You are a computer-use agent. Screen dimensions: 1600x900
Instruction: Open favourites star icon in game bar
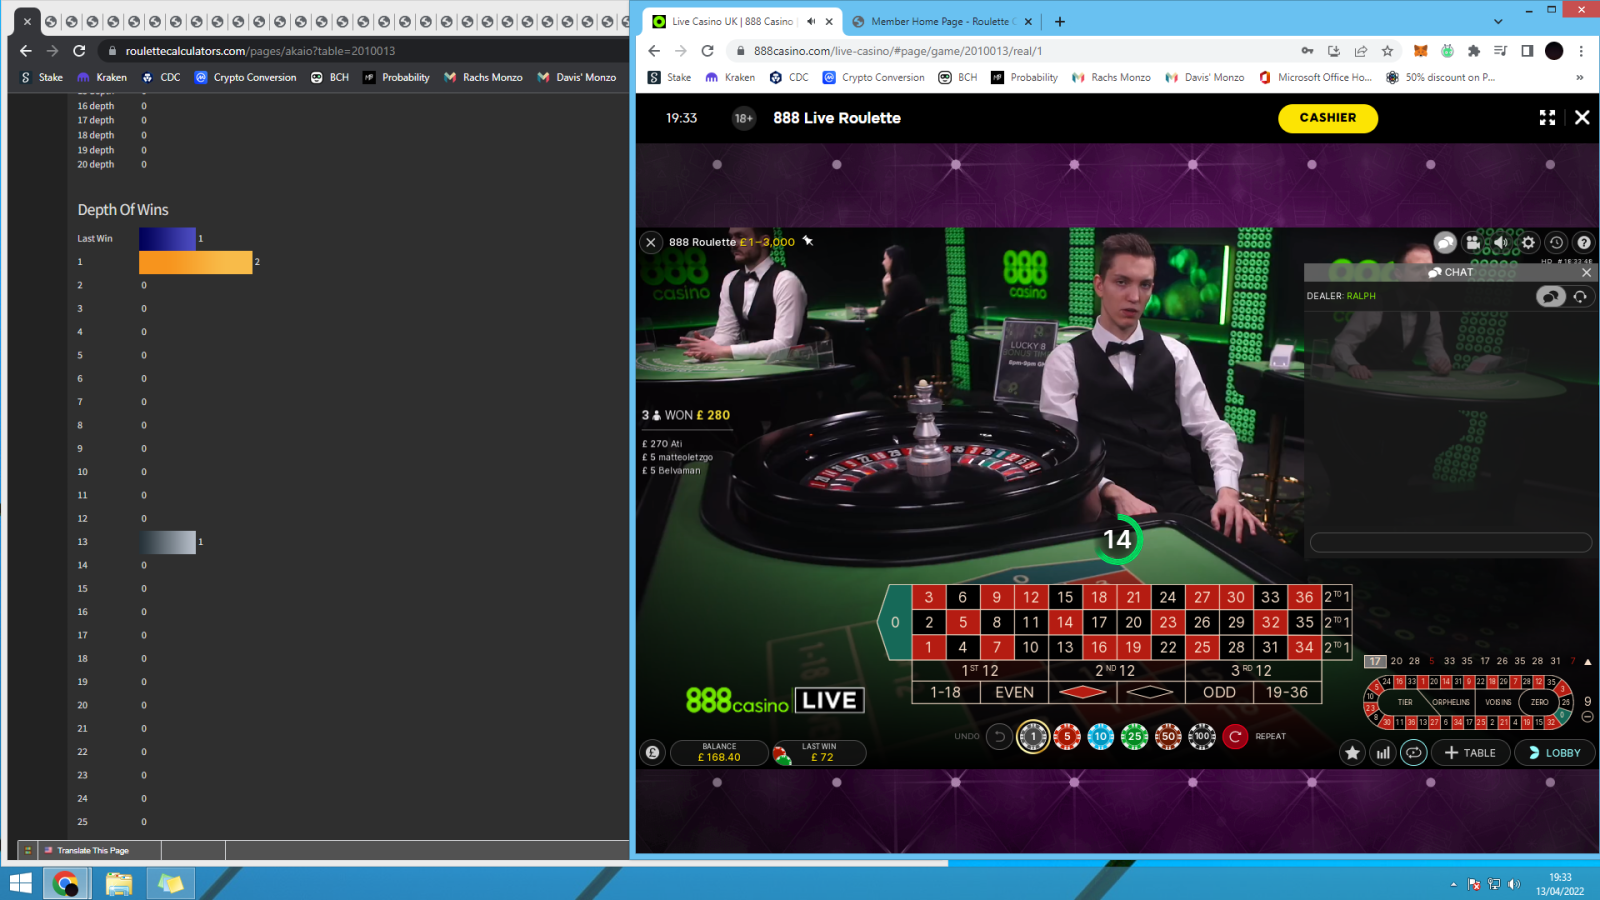[x=1353, y=753]
